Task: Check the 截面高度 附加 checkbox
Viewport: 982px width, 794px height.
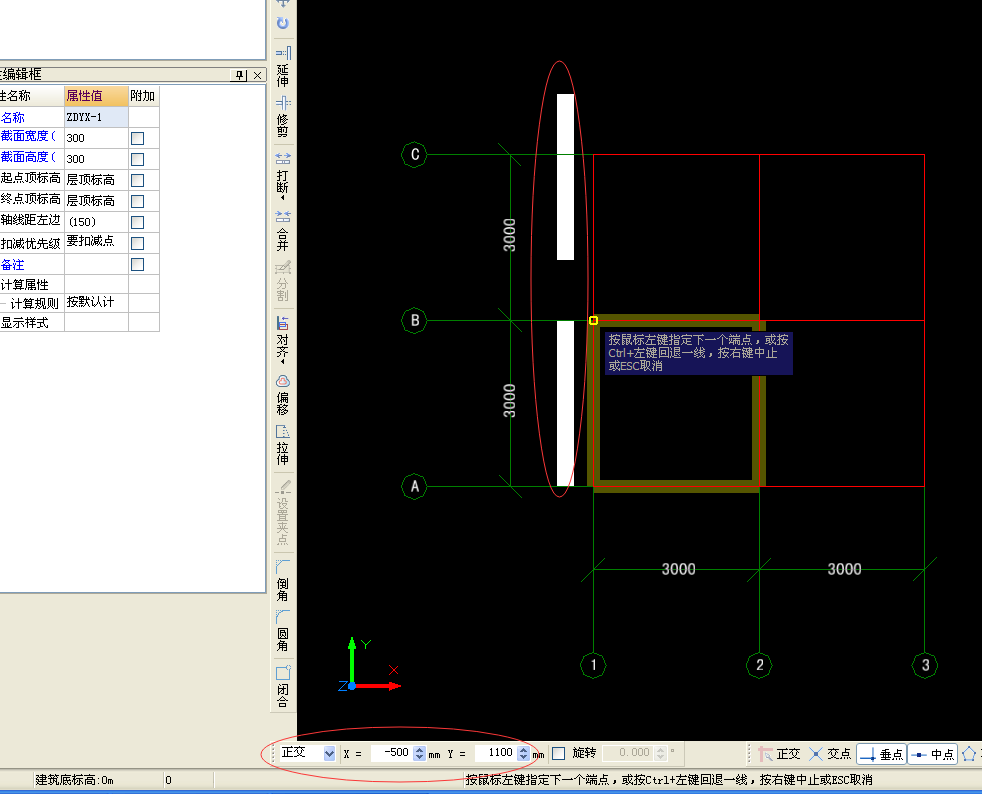Action: pyautogui.click(x=138, y=159)
